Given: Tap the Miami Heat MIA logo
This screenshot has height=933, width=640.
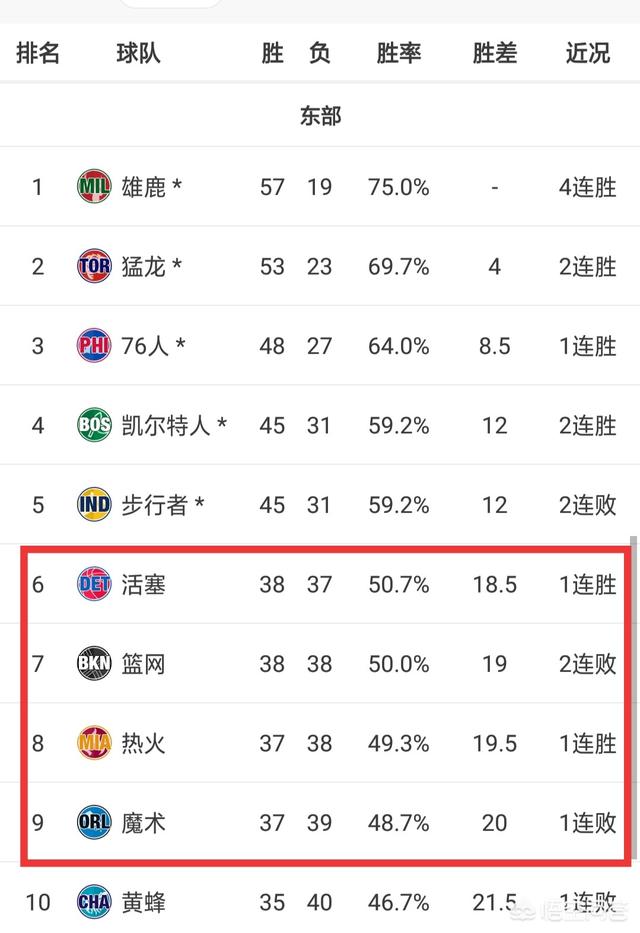Looking at the screenshot, I should [x=94, y=743].
